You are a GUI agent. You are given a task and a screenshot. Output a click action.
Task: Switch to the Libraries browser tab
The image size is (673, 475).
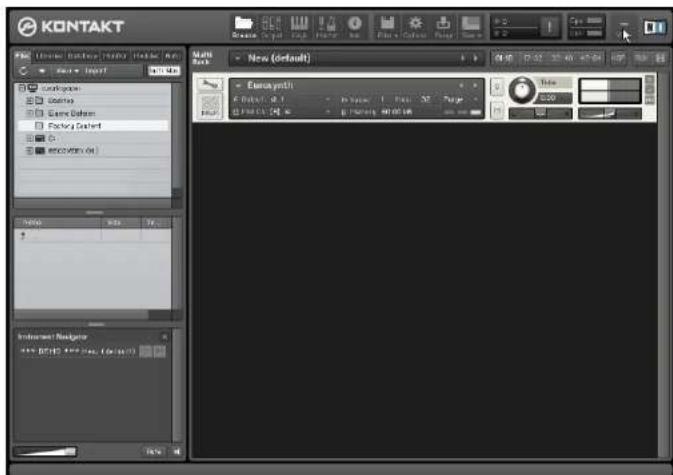point(49,56)
